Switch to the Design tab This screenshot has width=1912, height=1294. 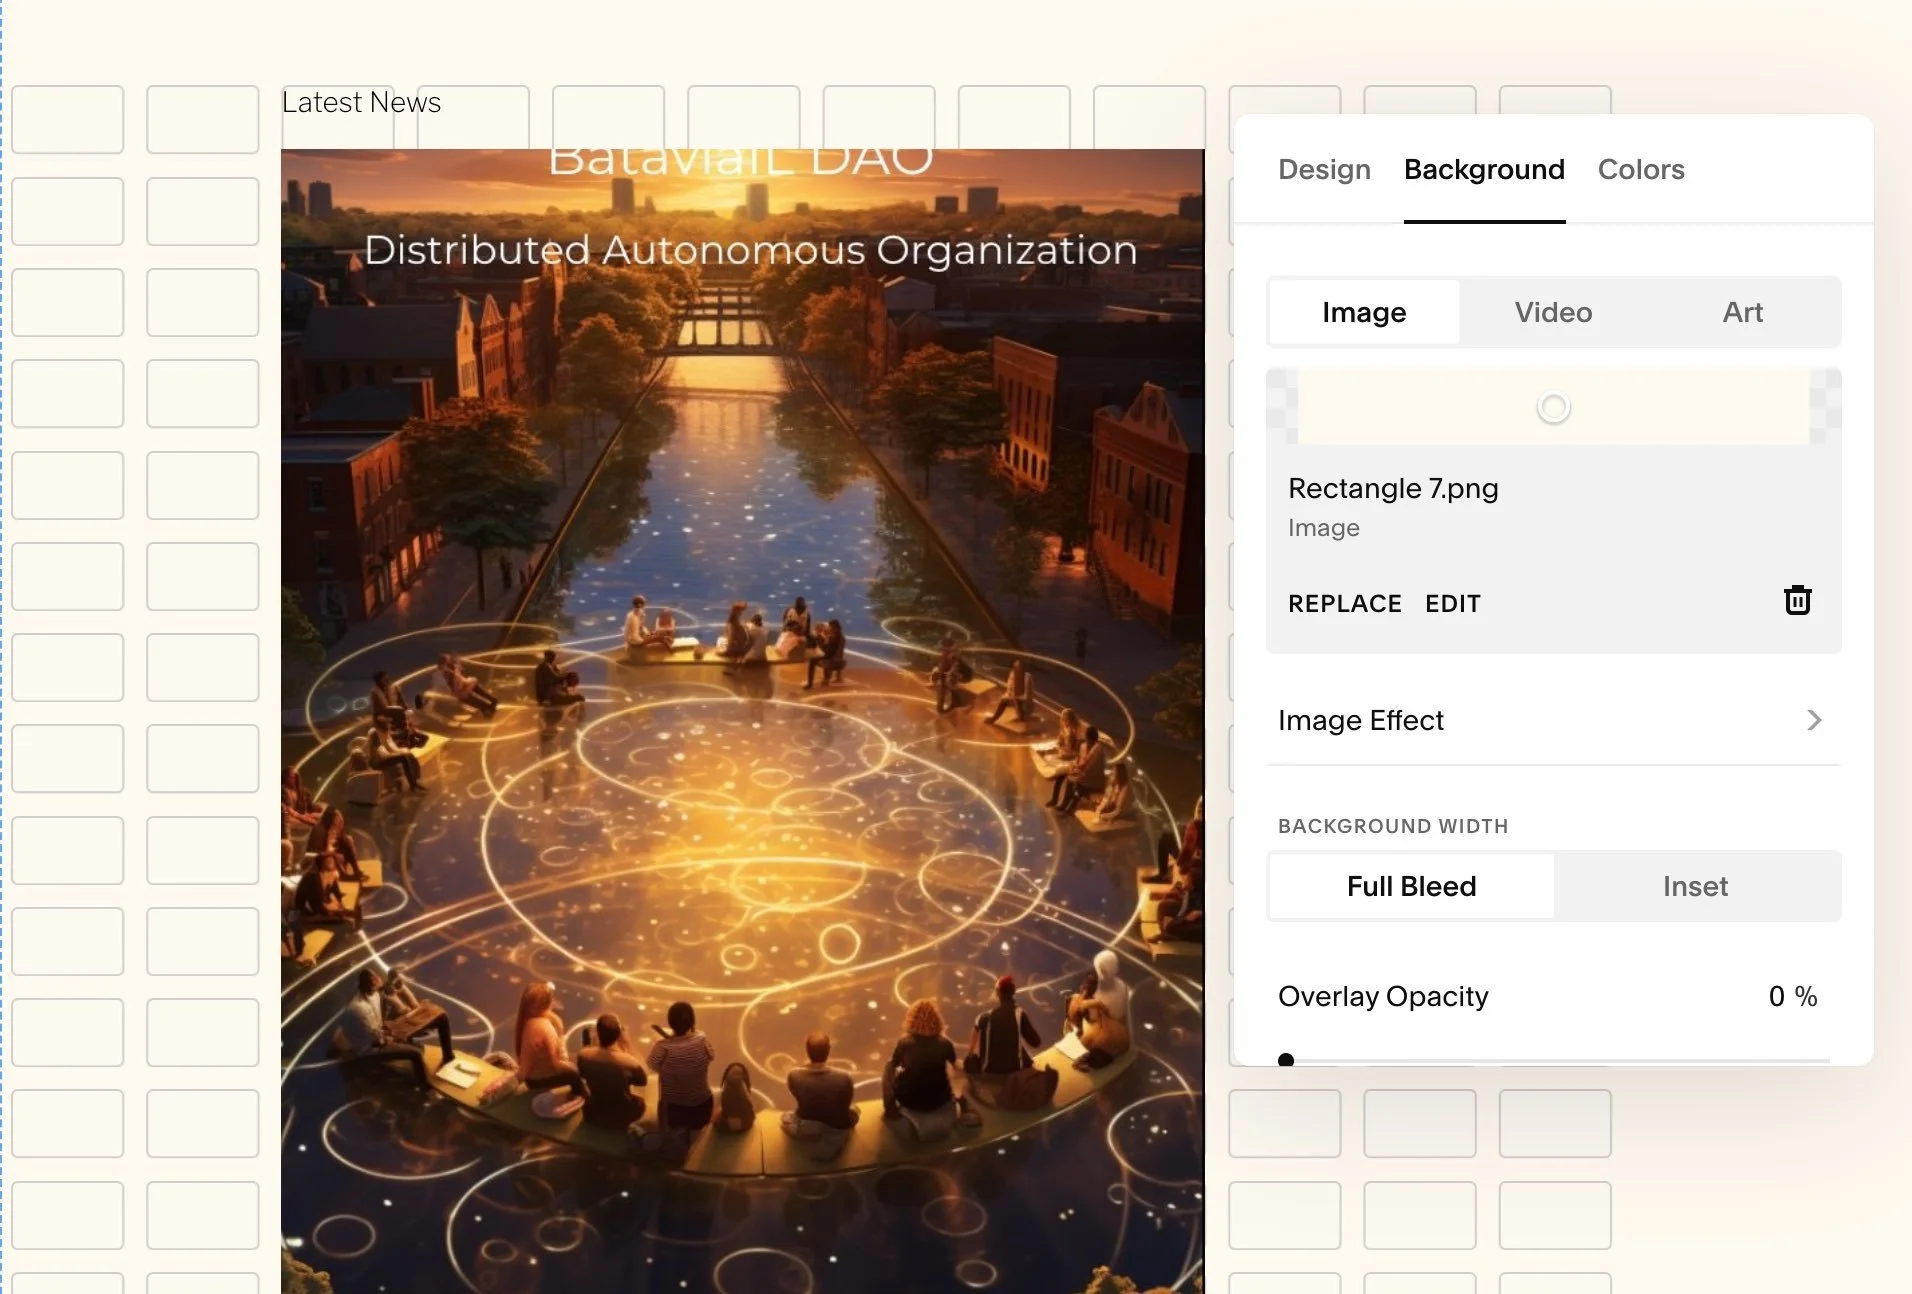tap(1324, 170)
